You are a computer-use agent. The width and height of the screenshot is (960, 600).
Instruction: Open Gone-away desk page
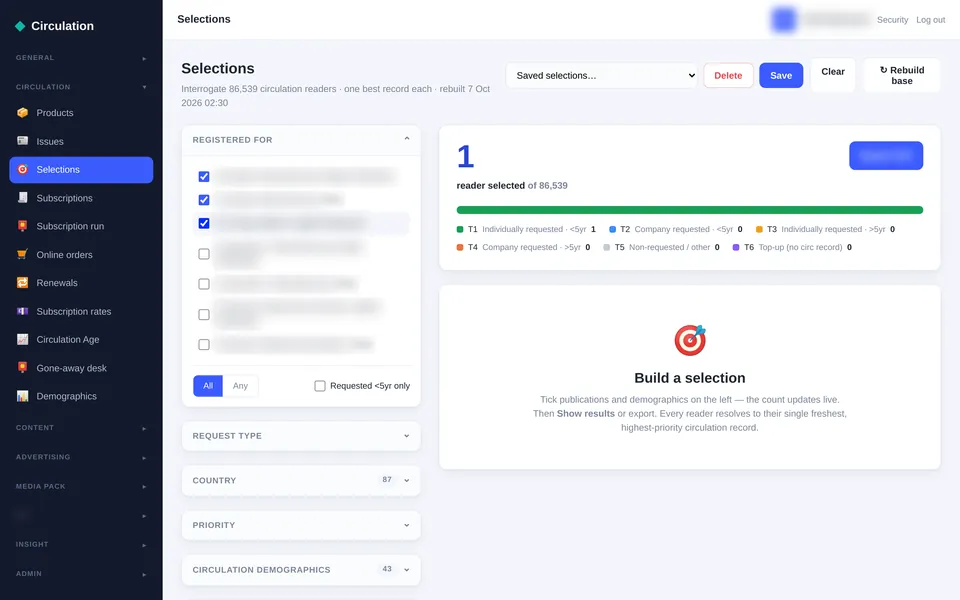click(x=81, y=367)
